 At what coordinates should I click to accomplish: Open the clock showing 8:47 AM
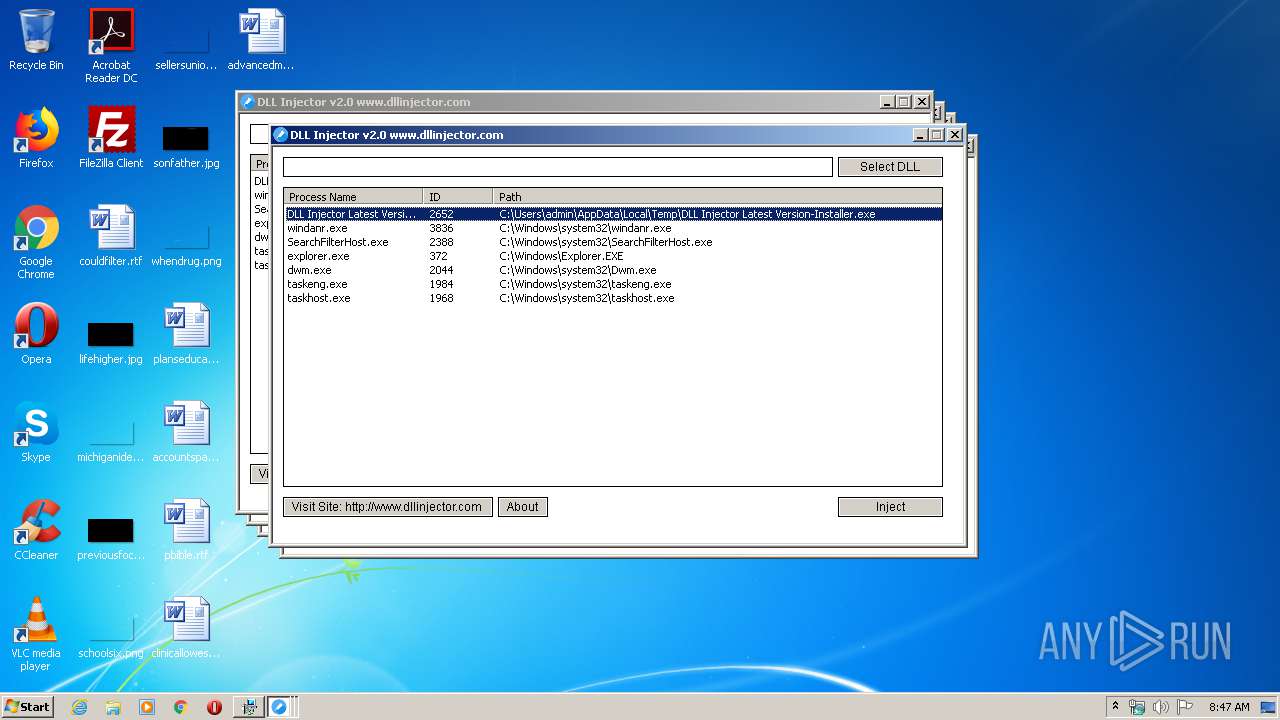click(1229, 707)
